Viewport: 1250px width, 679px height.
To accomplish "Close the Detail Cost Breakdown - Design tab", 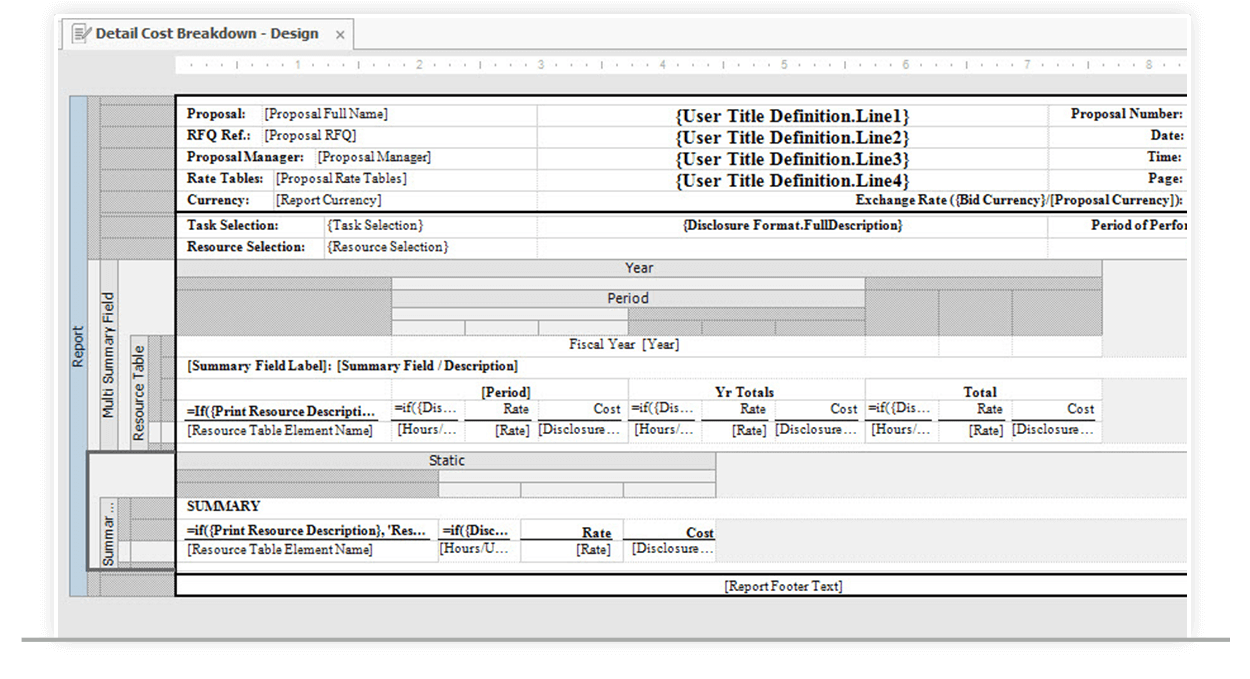I will (340, 32).
